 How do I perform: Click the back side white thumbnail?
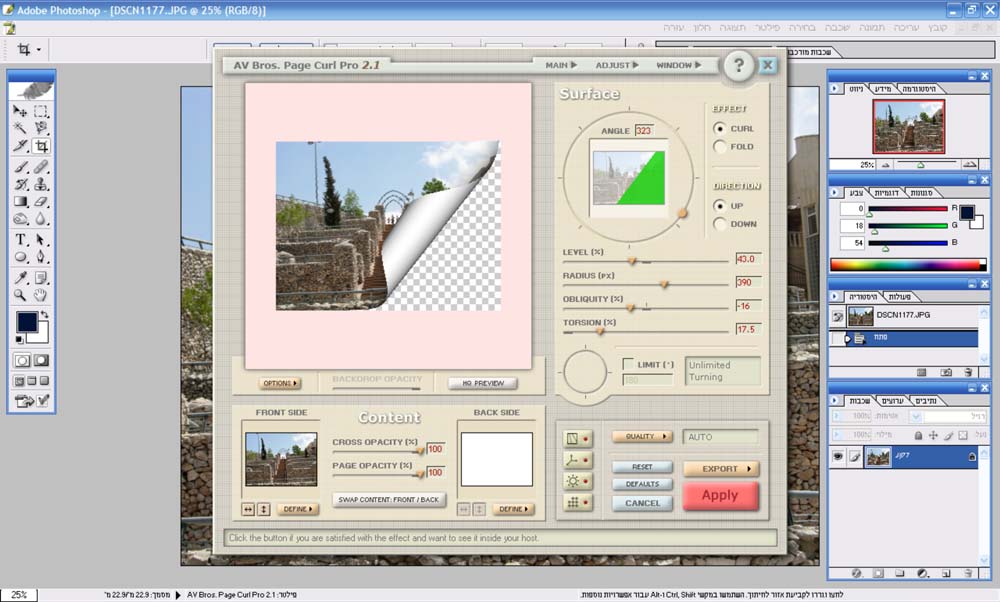497,459
